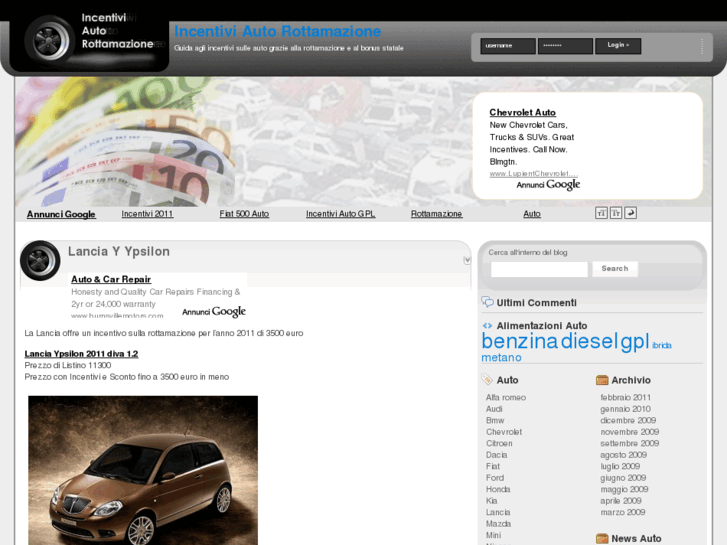Click the Login button
The height and width of the screenshot is (545, 727).
[618, 45]
